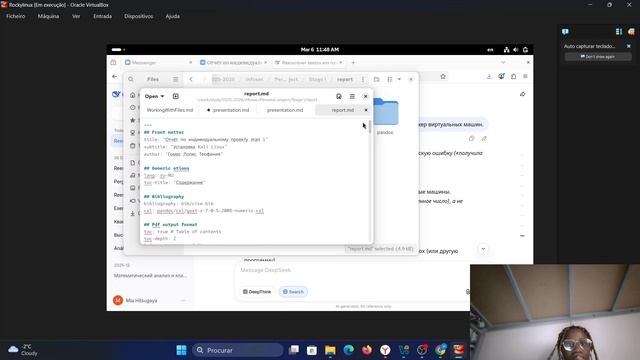Click the text editor vertical scrollbar

click(x=370, y=127)
